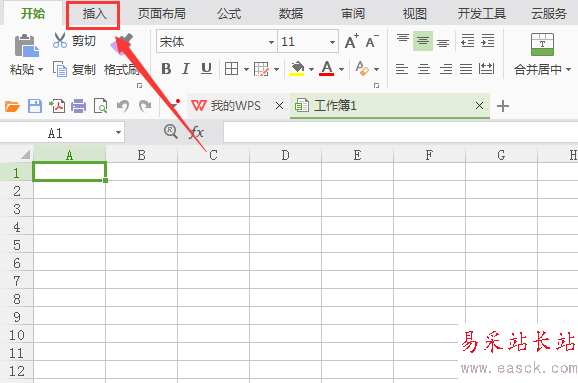
Task: Click distributed alignment icon
Action: pos(486,69)
